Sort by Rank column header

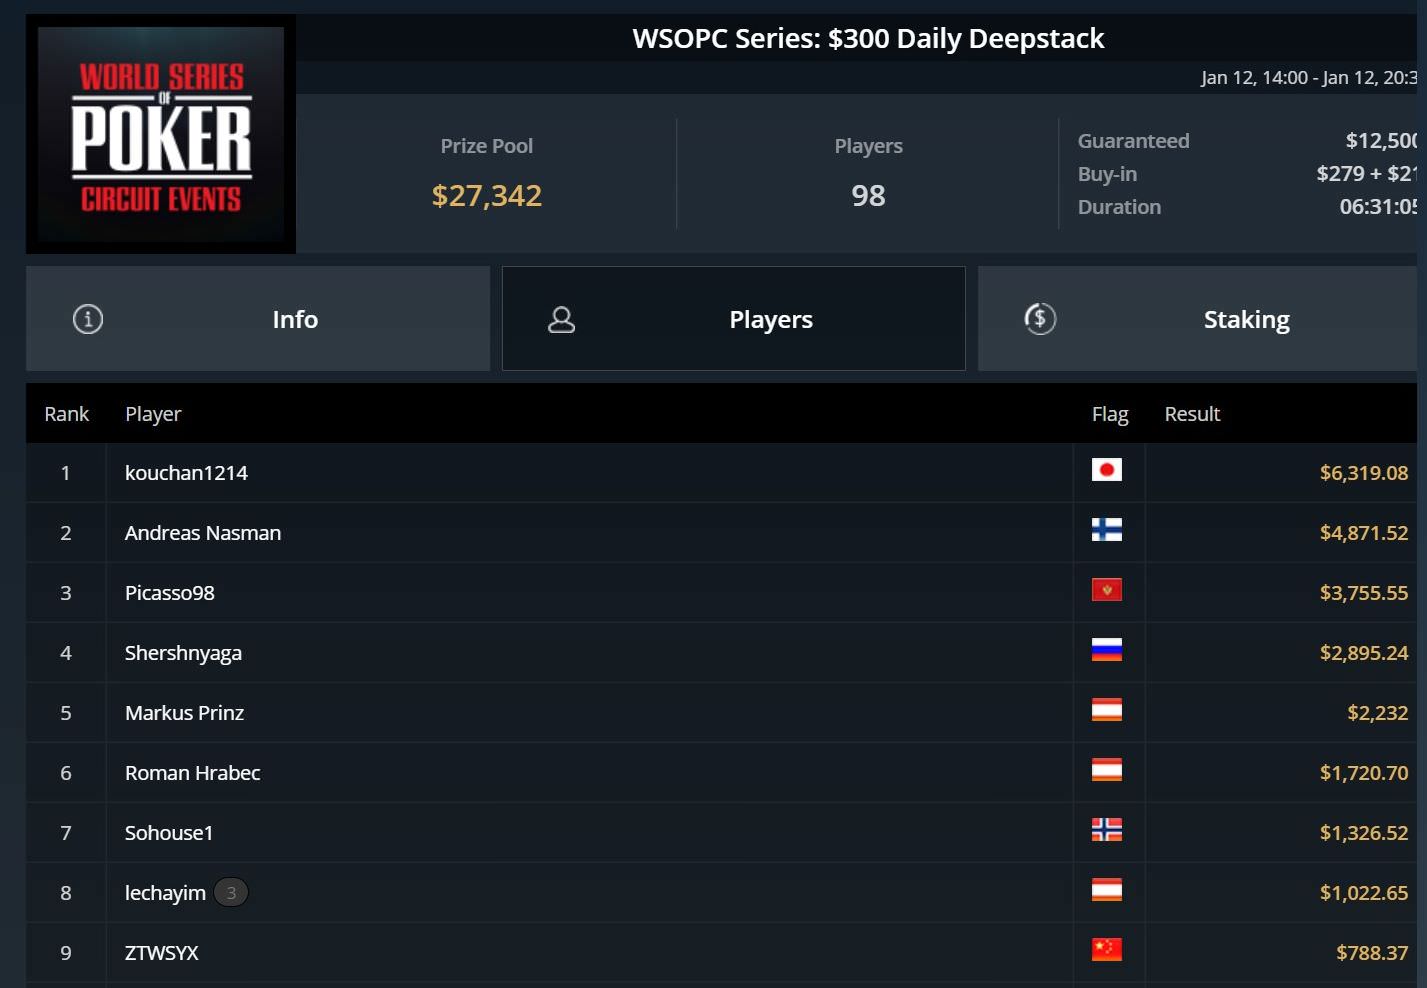66,414
